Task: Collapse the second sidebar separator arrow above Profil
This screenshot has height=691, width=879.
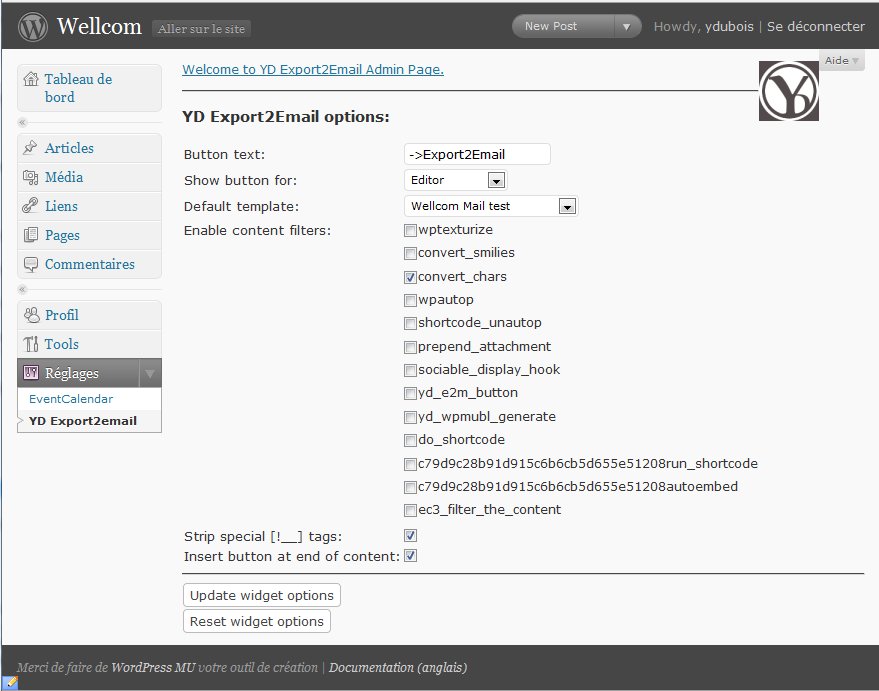Action: [22, 289]
